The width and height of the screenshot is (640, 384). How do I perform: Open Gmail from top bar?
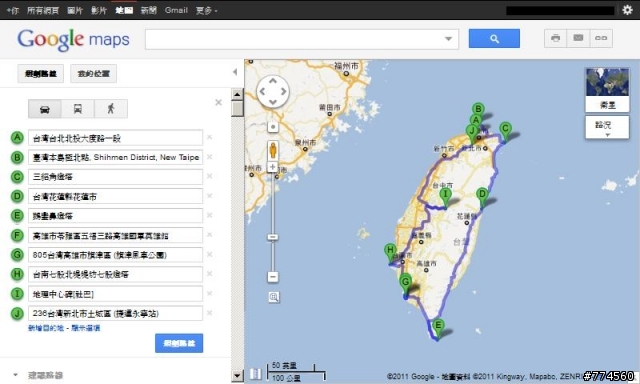(176, 10)
